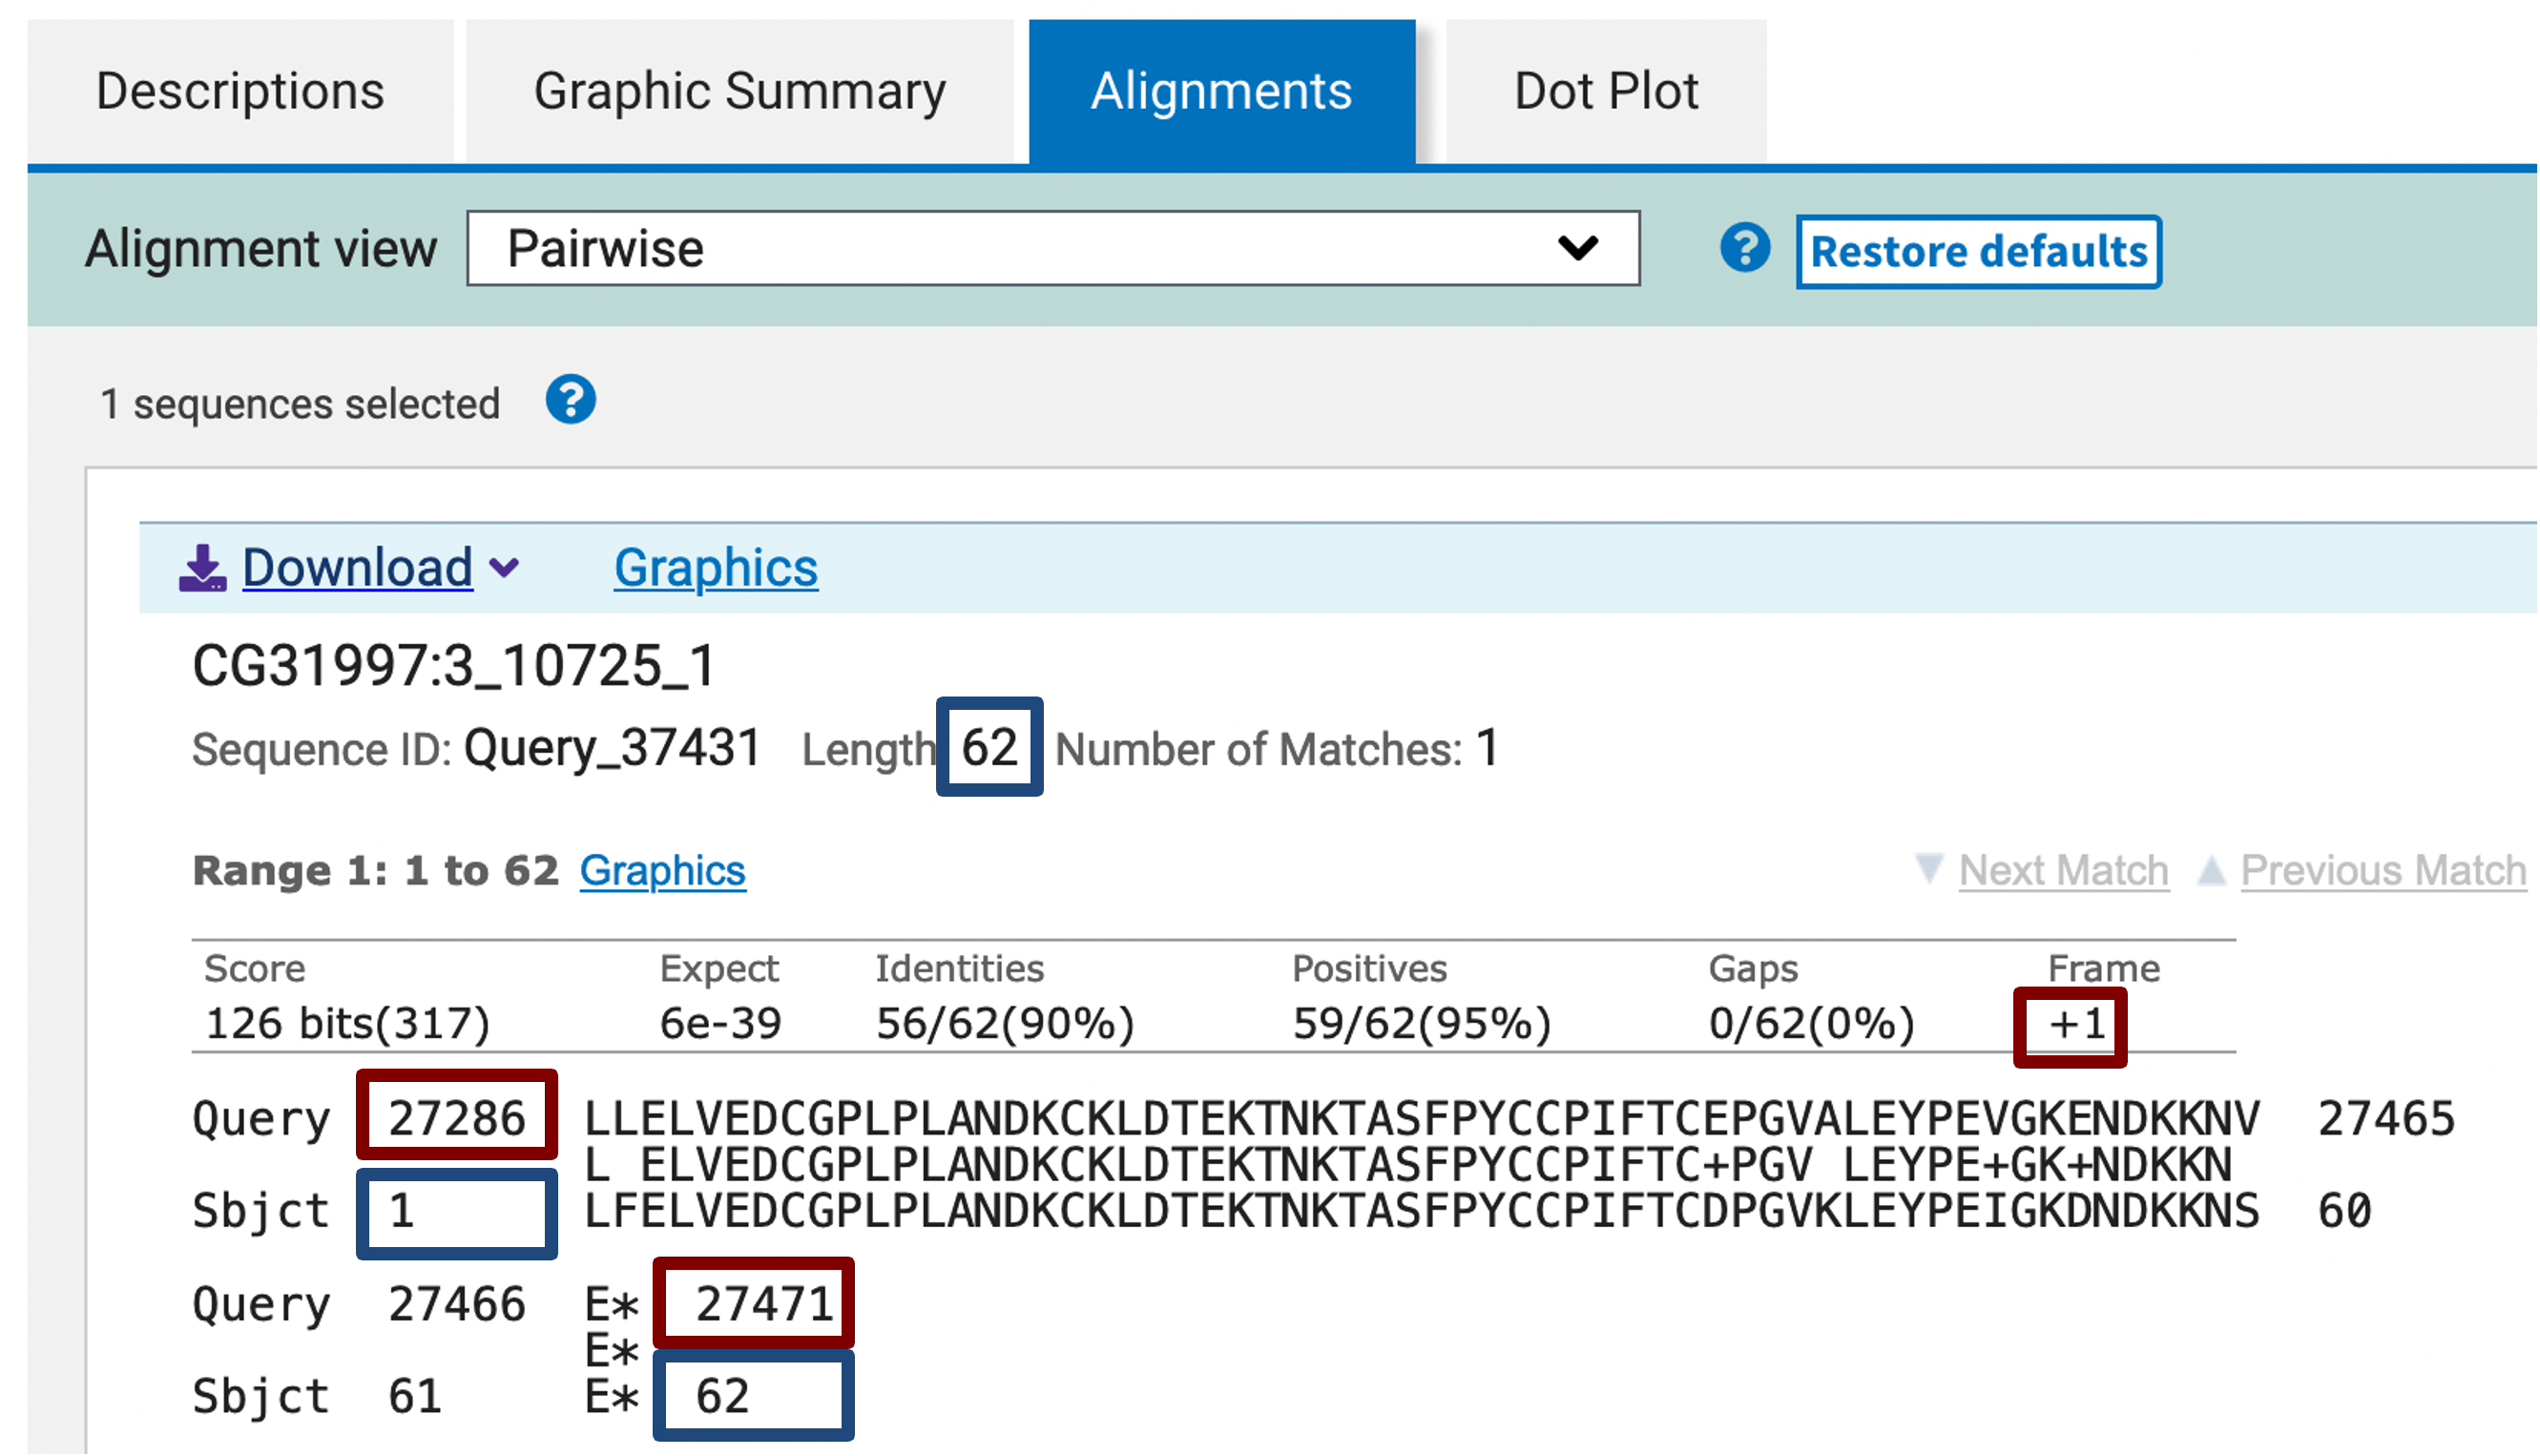Click the Frame value +1

(x=2077, y=1025)
